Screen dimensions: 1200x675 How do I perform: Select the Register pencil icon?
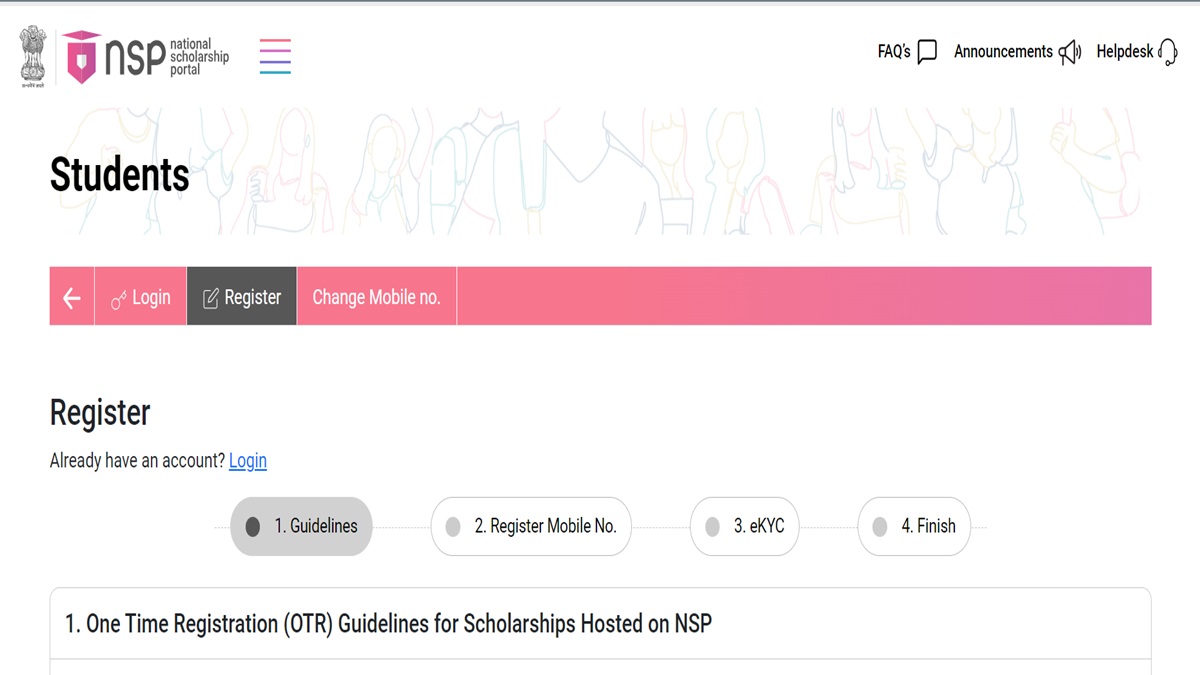click(x=212, y=296)
